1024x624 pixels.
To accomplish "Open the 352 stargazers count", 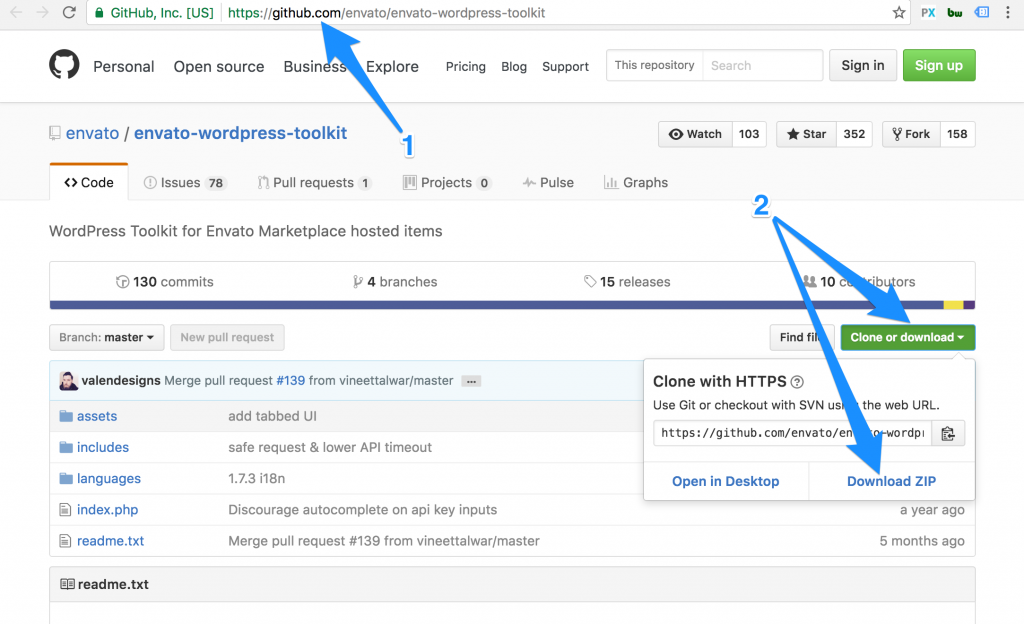I will coord(854,134).
